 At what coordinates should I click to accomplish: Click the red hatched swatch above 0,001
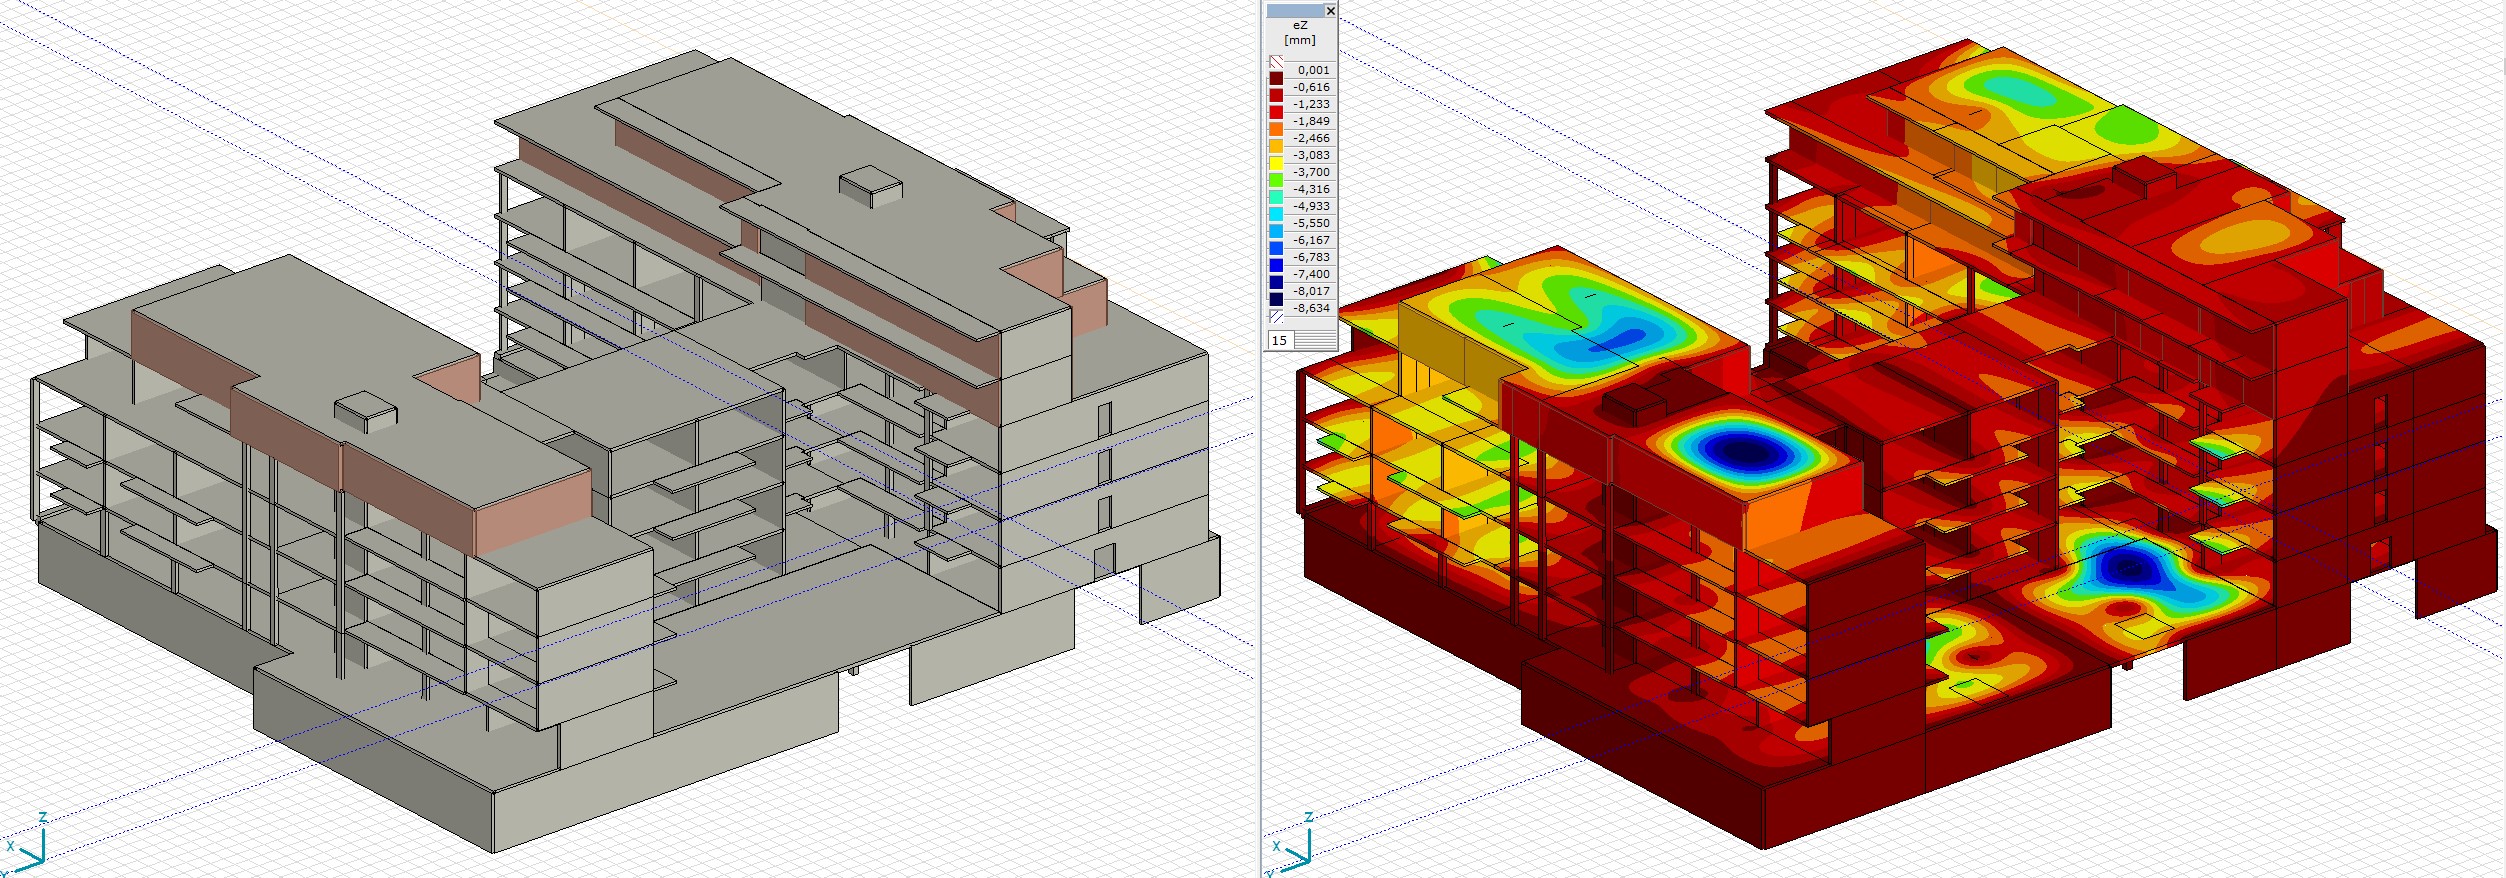[1276, 62]
